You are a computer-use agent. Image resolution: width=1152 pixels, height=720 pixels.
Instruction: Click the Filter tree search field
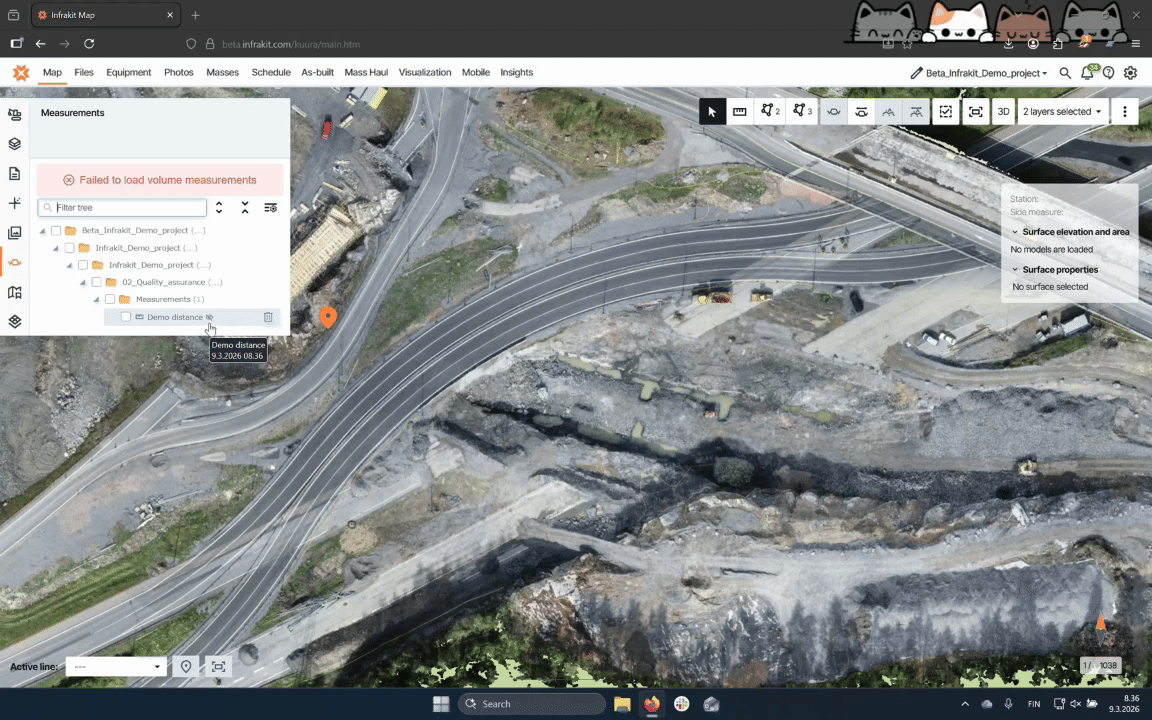tap(128, 208)
